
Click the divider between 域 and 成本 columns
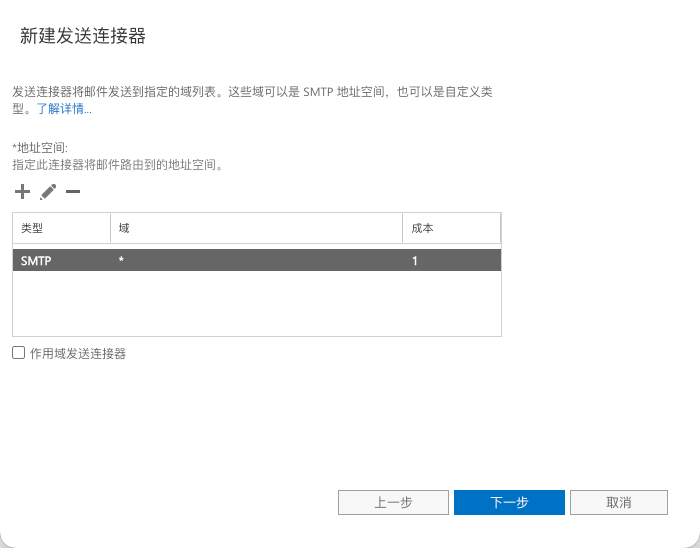(403, 228)
